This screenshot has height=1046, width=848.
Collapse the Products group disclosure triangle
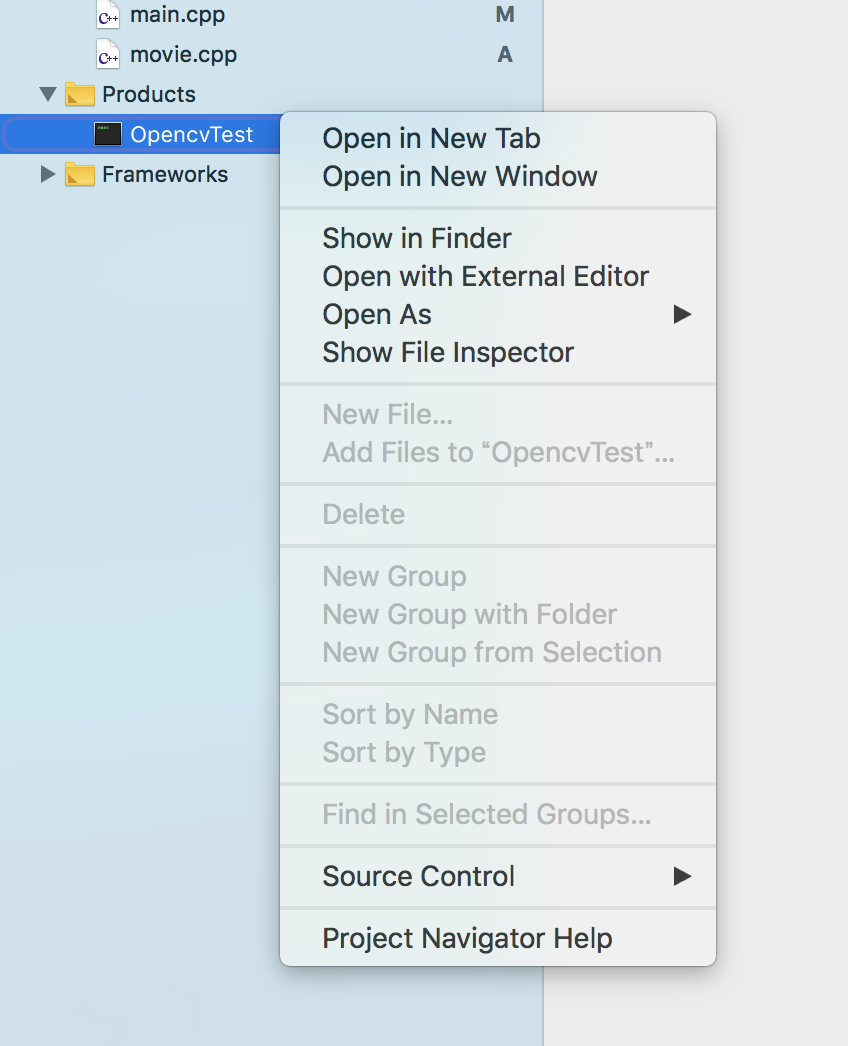[x=47, y=94]
